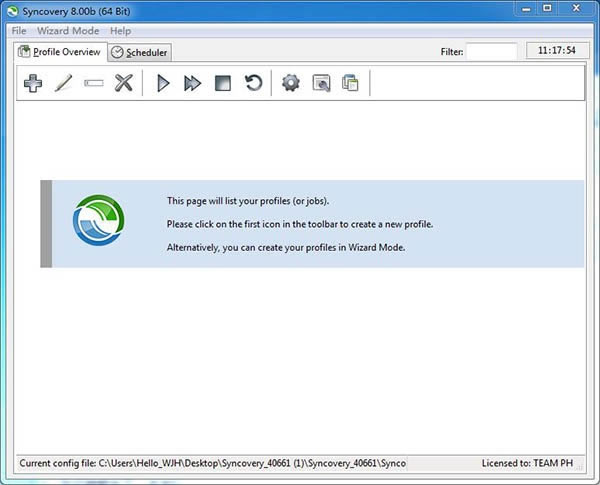Click the rename profile bar icon
The width and height of the screenshot is (600, 485).
pos(94,83)
